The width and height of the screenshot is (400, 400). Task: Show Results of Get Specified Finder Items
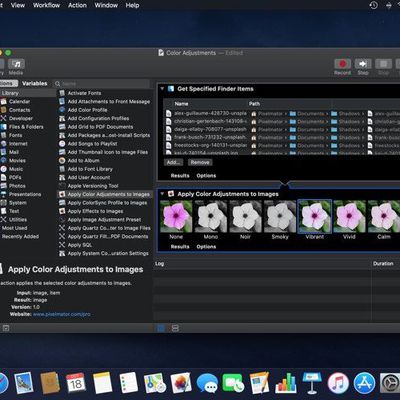click(180, 176)
